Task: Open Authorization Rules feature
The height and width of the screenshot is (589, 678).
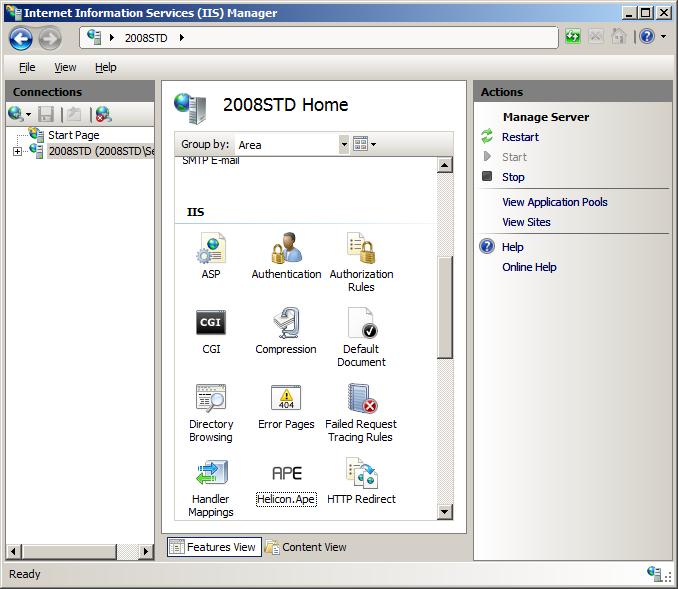Action: click(361, 249)
